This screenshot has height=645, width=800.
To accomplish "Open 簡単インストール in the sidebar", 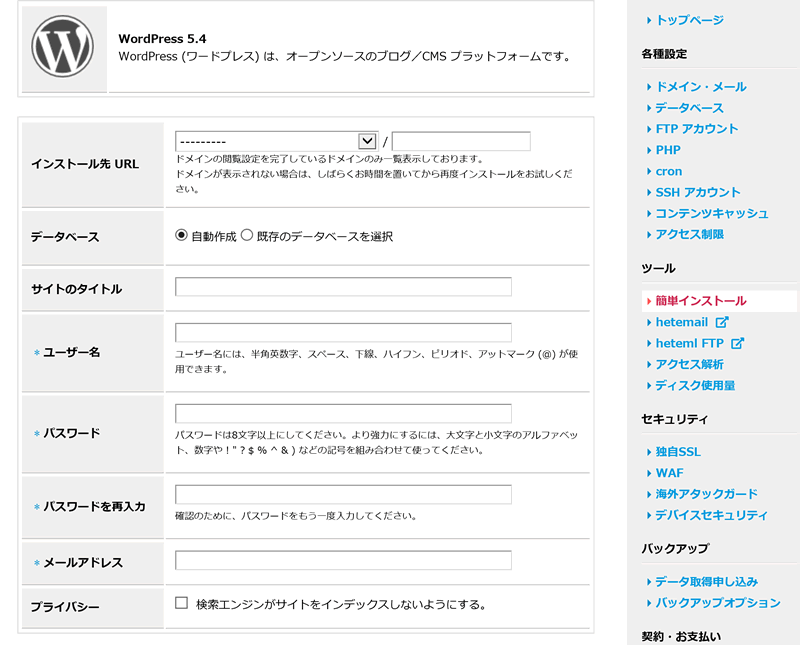I will (700, 301).
